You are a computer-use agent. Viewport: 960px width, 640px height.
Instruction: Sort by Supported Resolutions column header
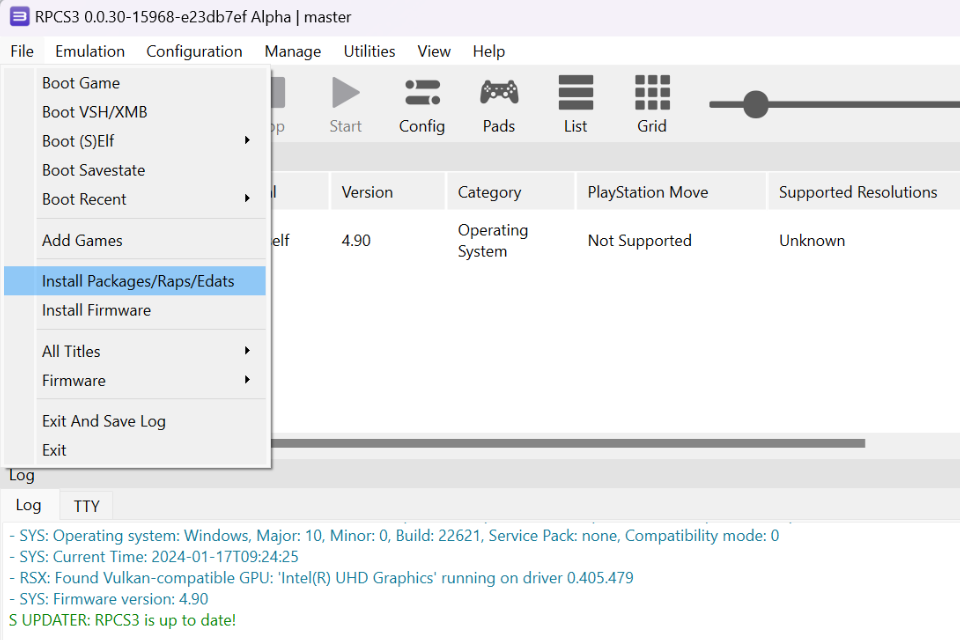point(864,192)
